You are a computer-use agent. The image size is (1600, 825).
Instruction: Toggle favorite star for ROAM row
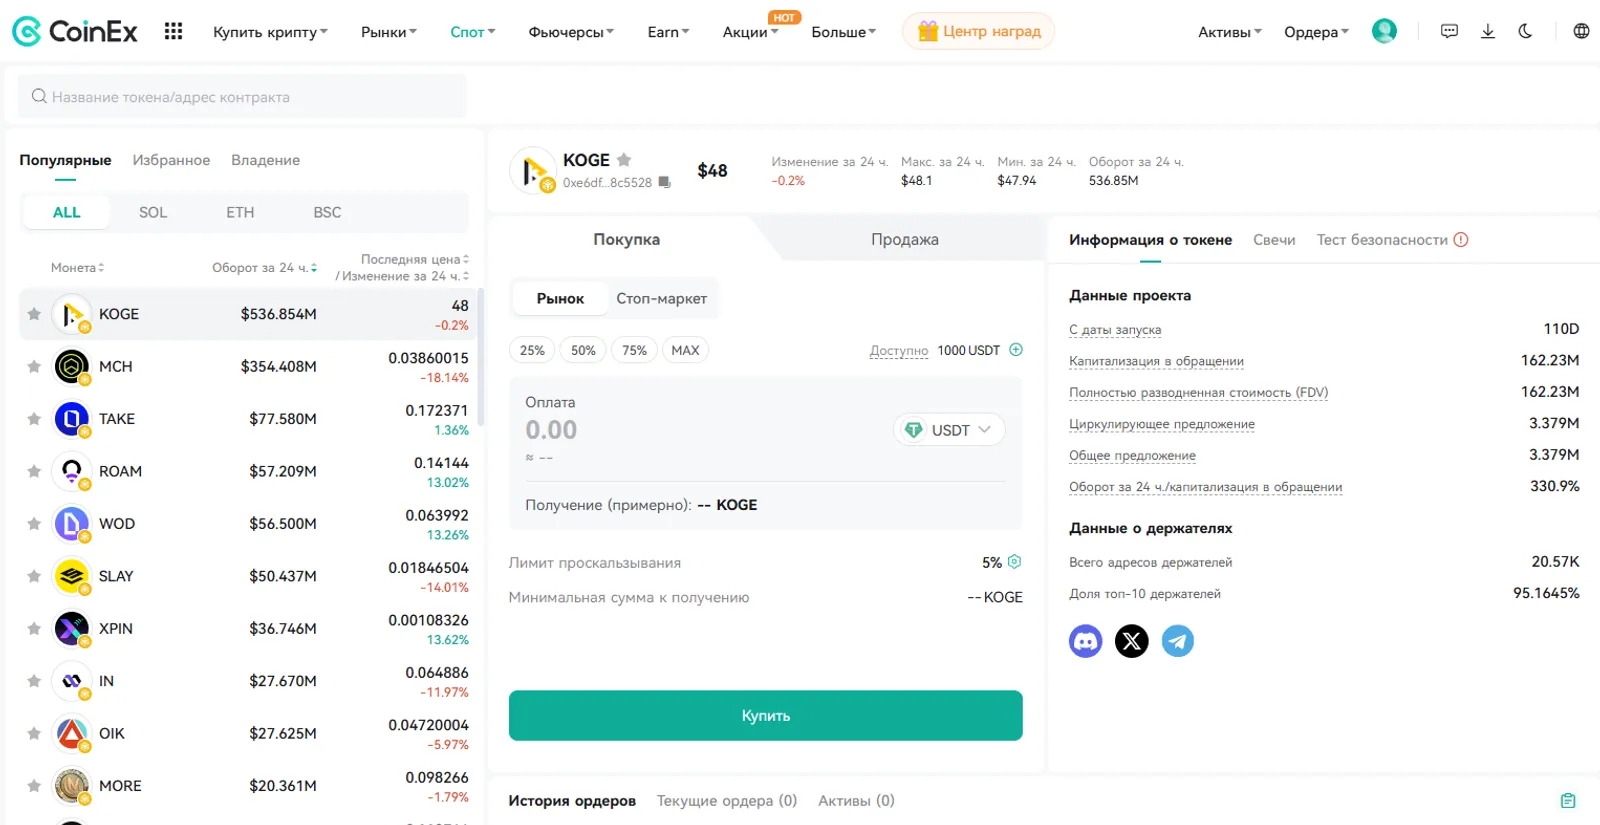(34, 471)
